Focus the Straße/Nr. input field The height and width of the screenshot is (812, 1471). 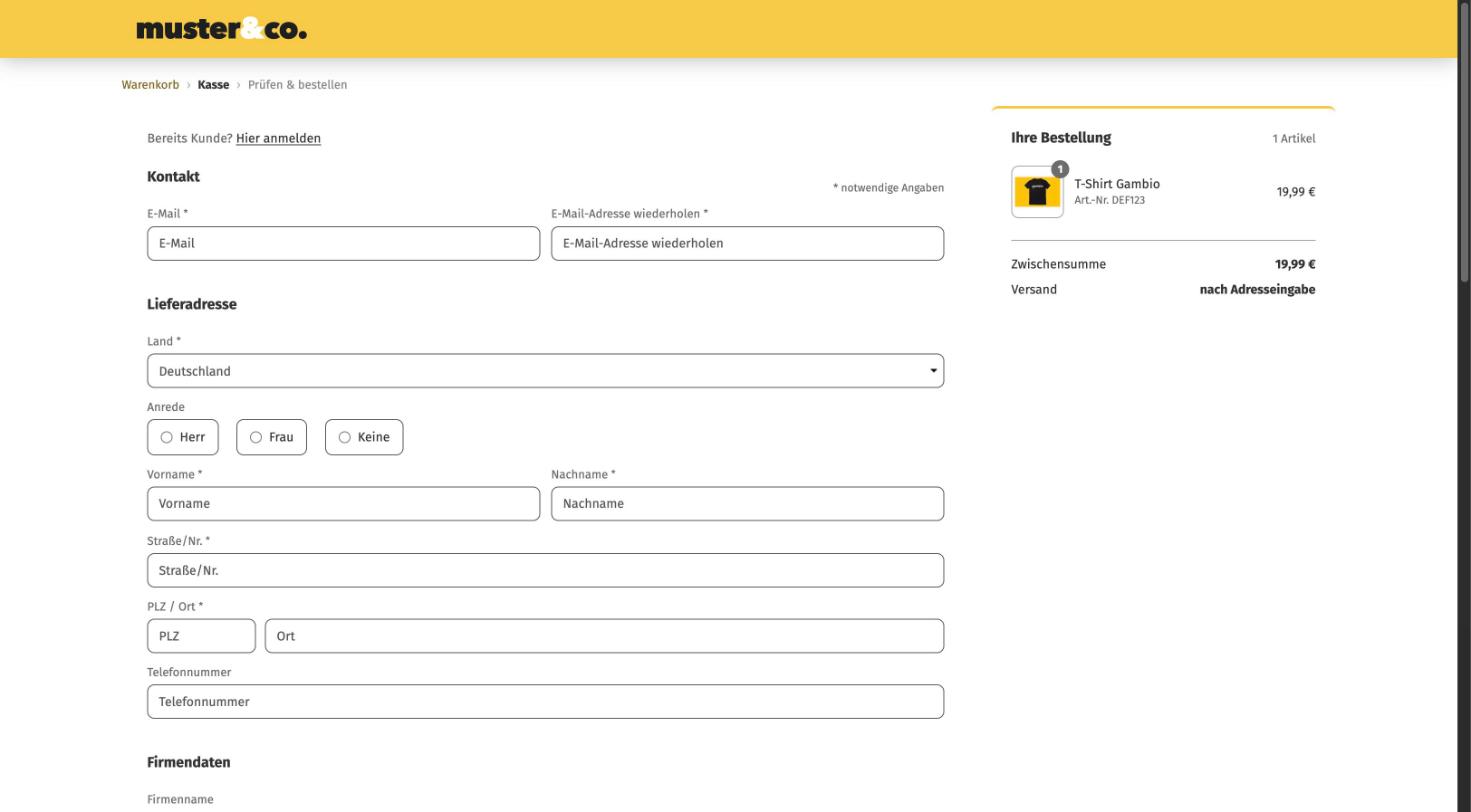(x=545, y=570)
